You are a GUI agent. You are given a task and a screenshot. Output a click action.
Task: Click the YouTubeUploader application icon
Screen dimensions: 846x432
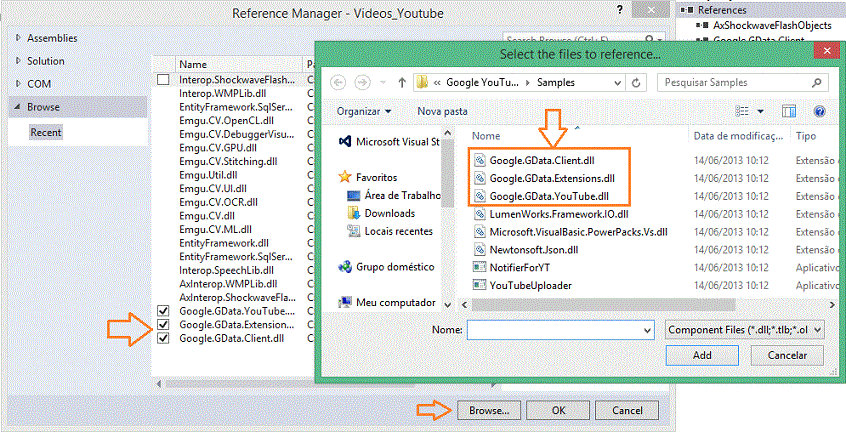pos(479,285)
